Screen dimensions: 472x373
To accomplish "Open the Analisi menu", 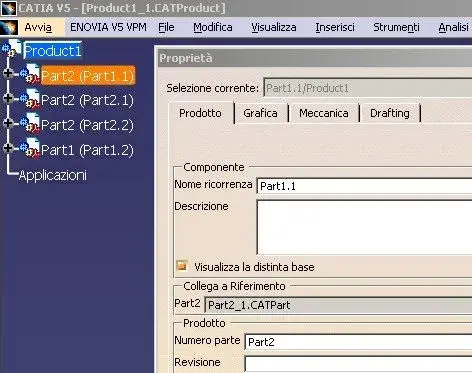I will pyautogui.click(x=454, y=27).
